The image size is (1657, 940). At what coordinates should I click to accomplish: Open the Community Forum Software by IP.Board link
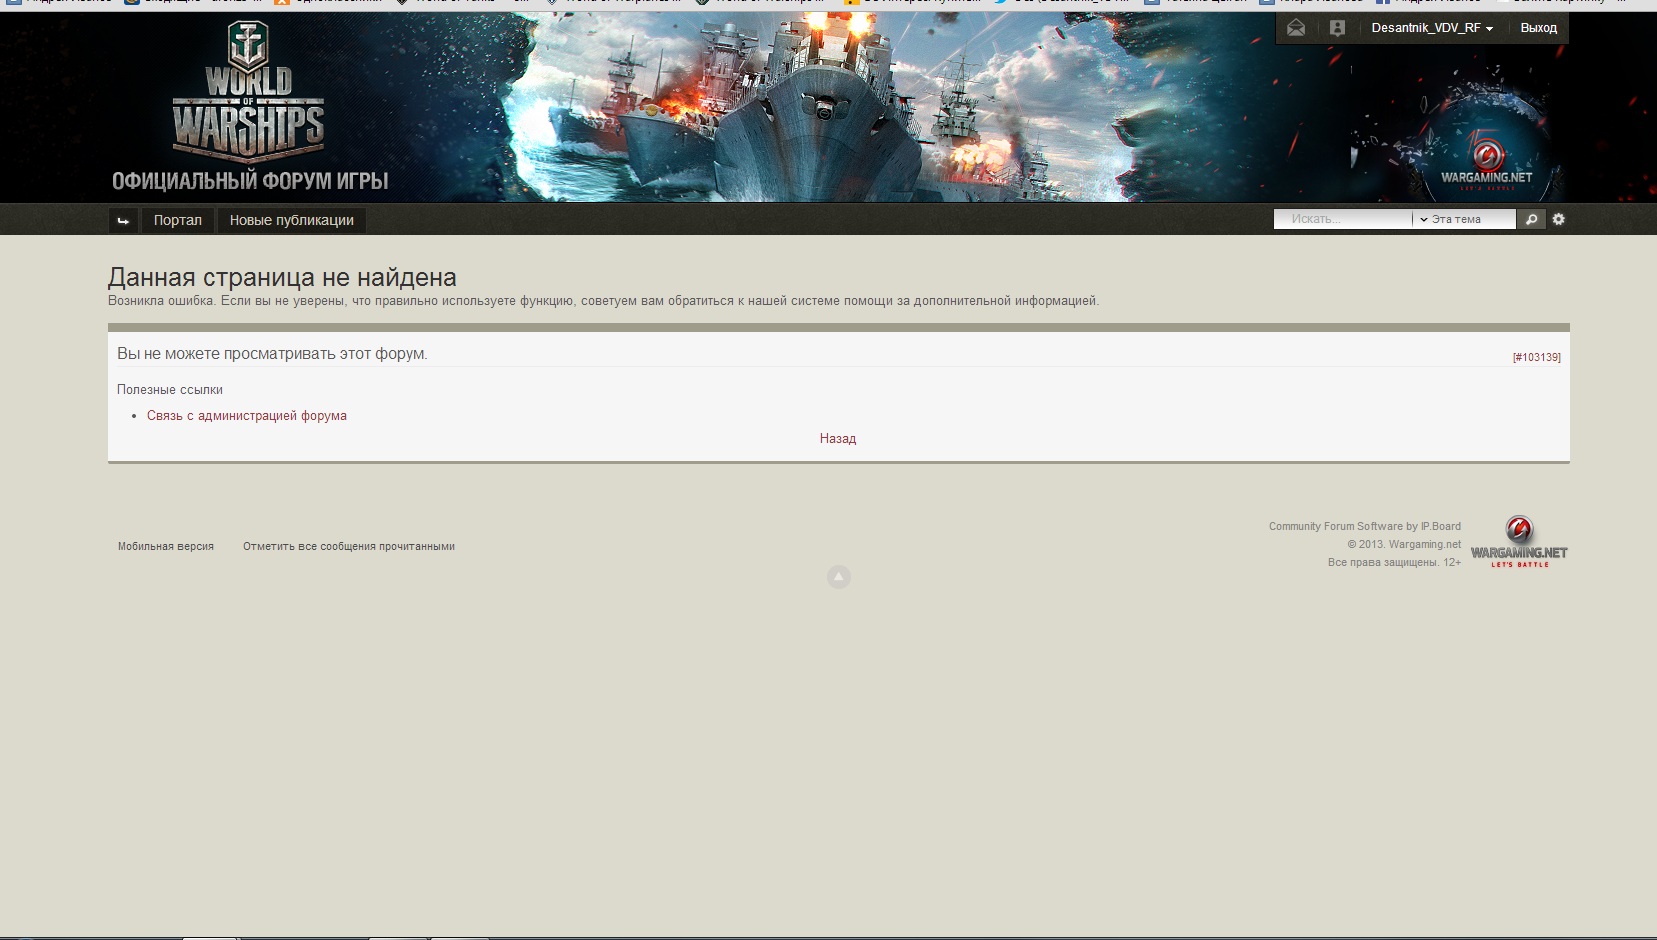click(1365, 526)
